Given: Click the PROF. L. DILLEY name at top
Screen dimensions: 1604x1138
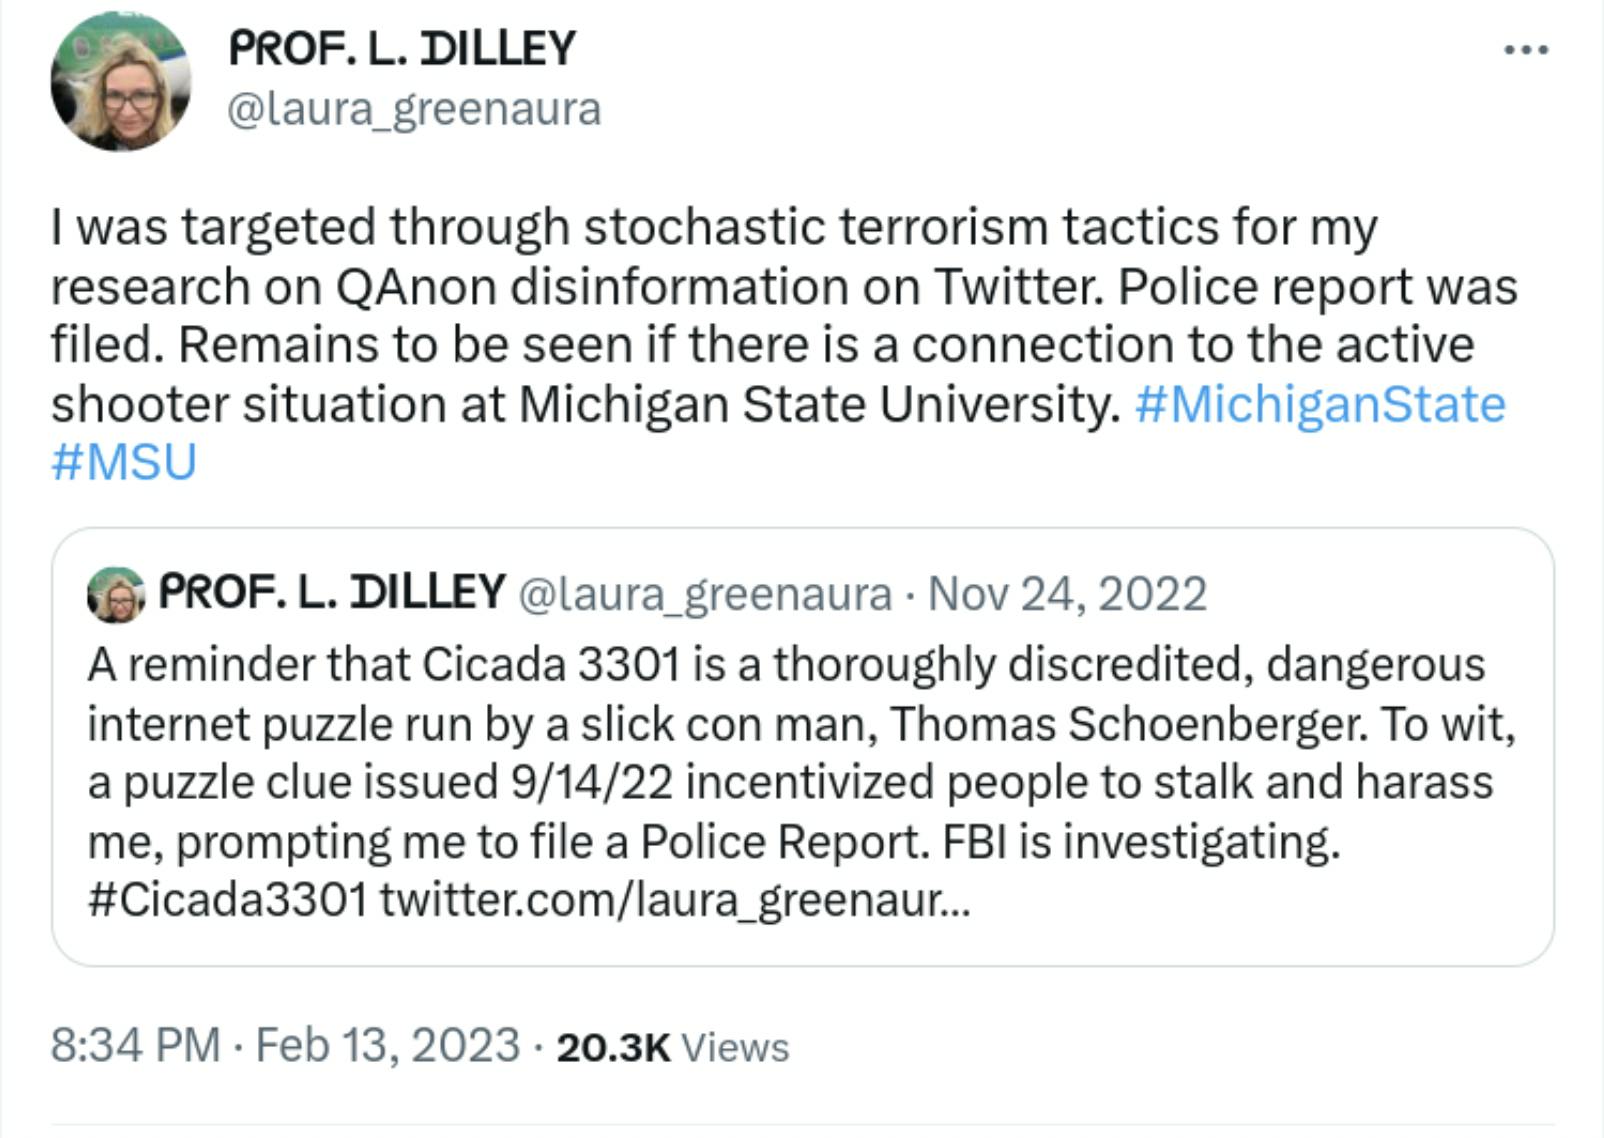Looking at the screenshot, I should 402,48.
